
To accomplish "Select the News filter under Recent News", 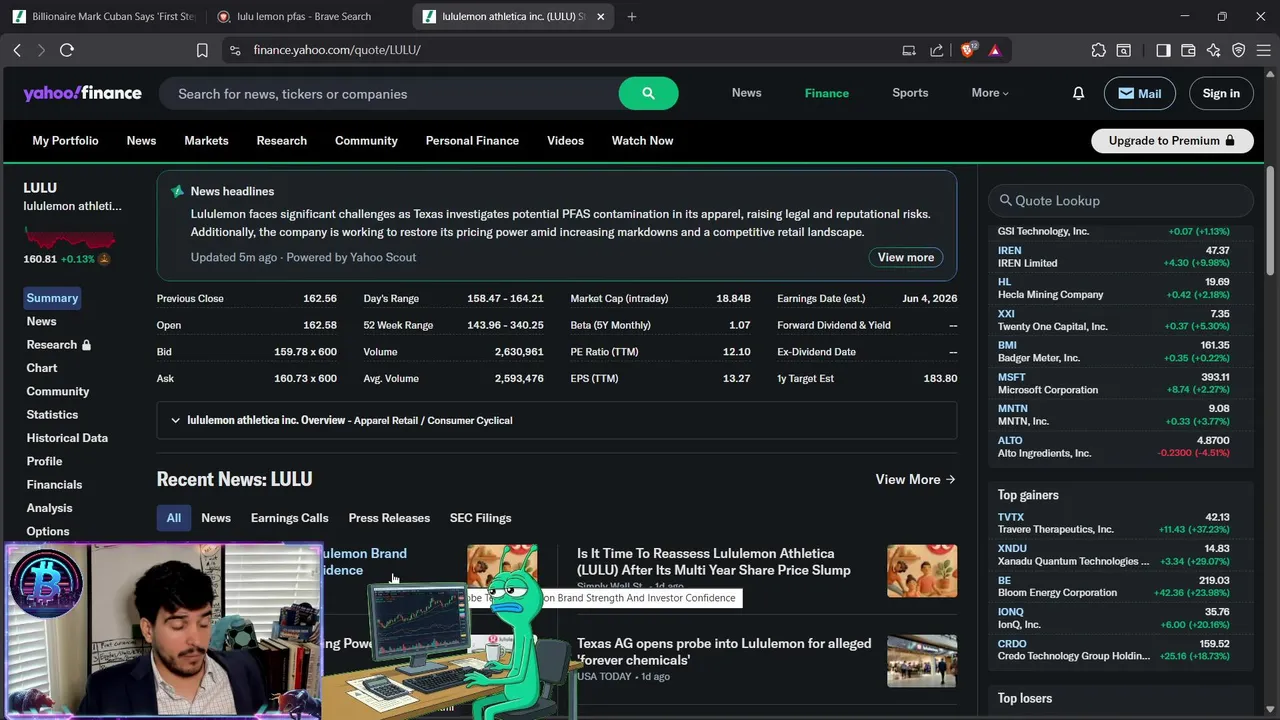I will coord(216,518).
